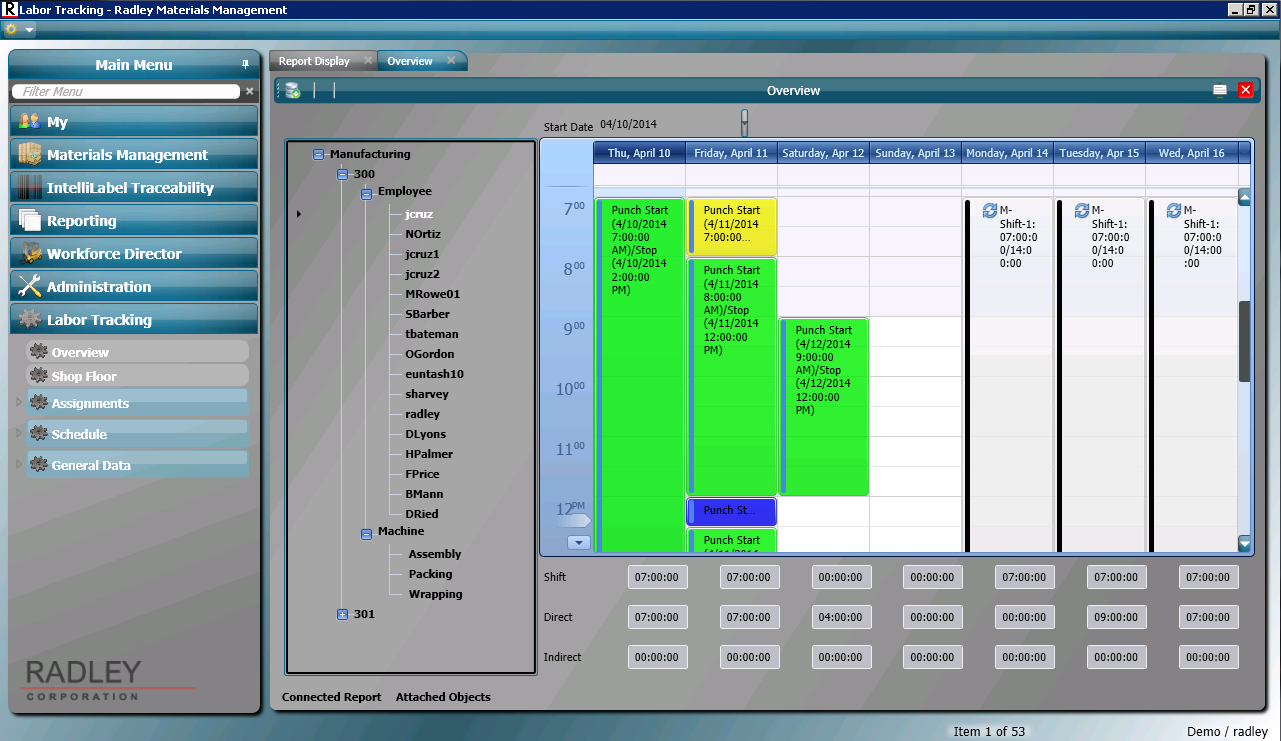Open the Shop Floor menu item
This screenshot has width=1281, height=741.
84,377
